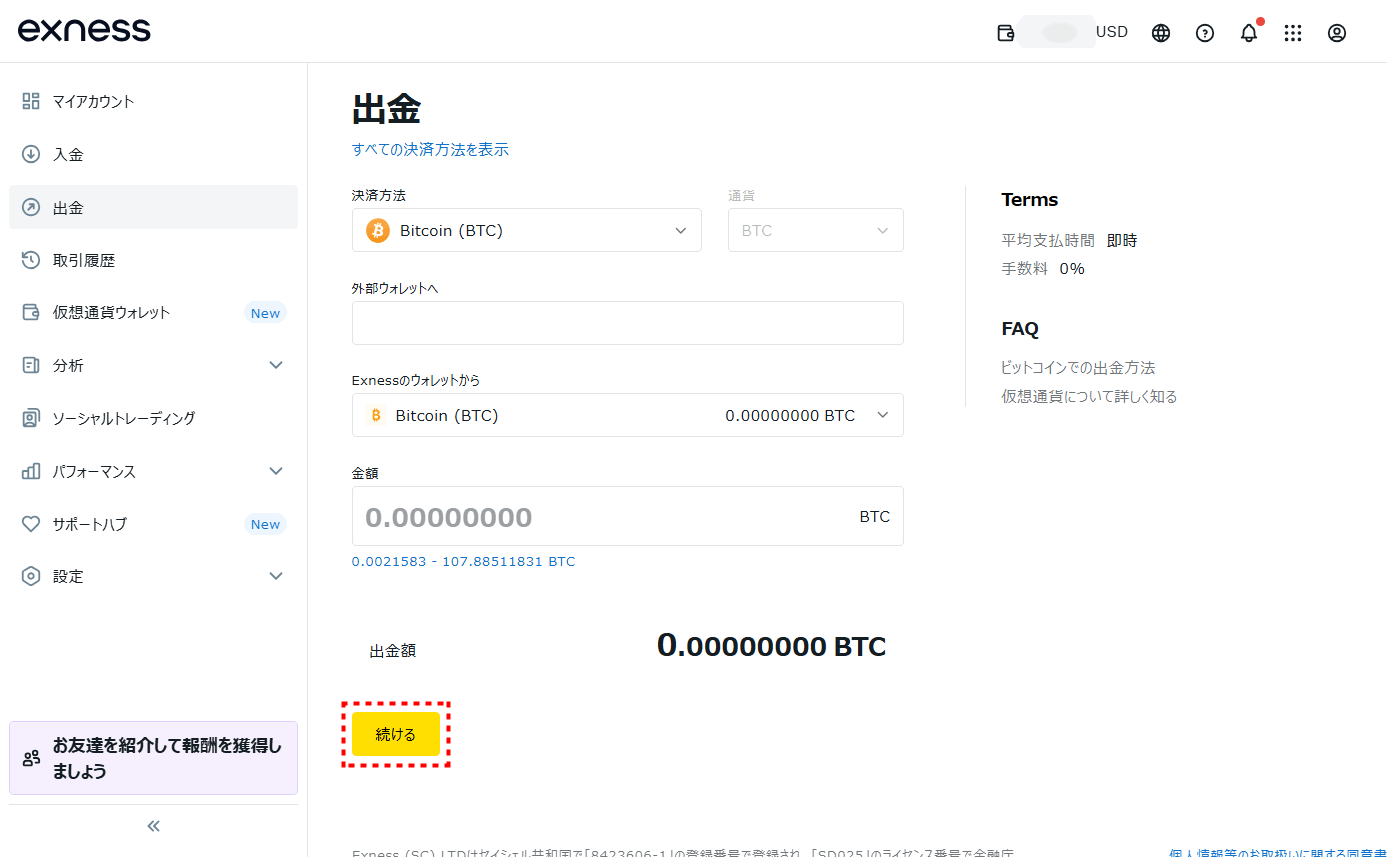1387x857 pixels.
Task: Go to 入金 in sidebar
Action: click(x=154, y=154)
